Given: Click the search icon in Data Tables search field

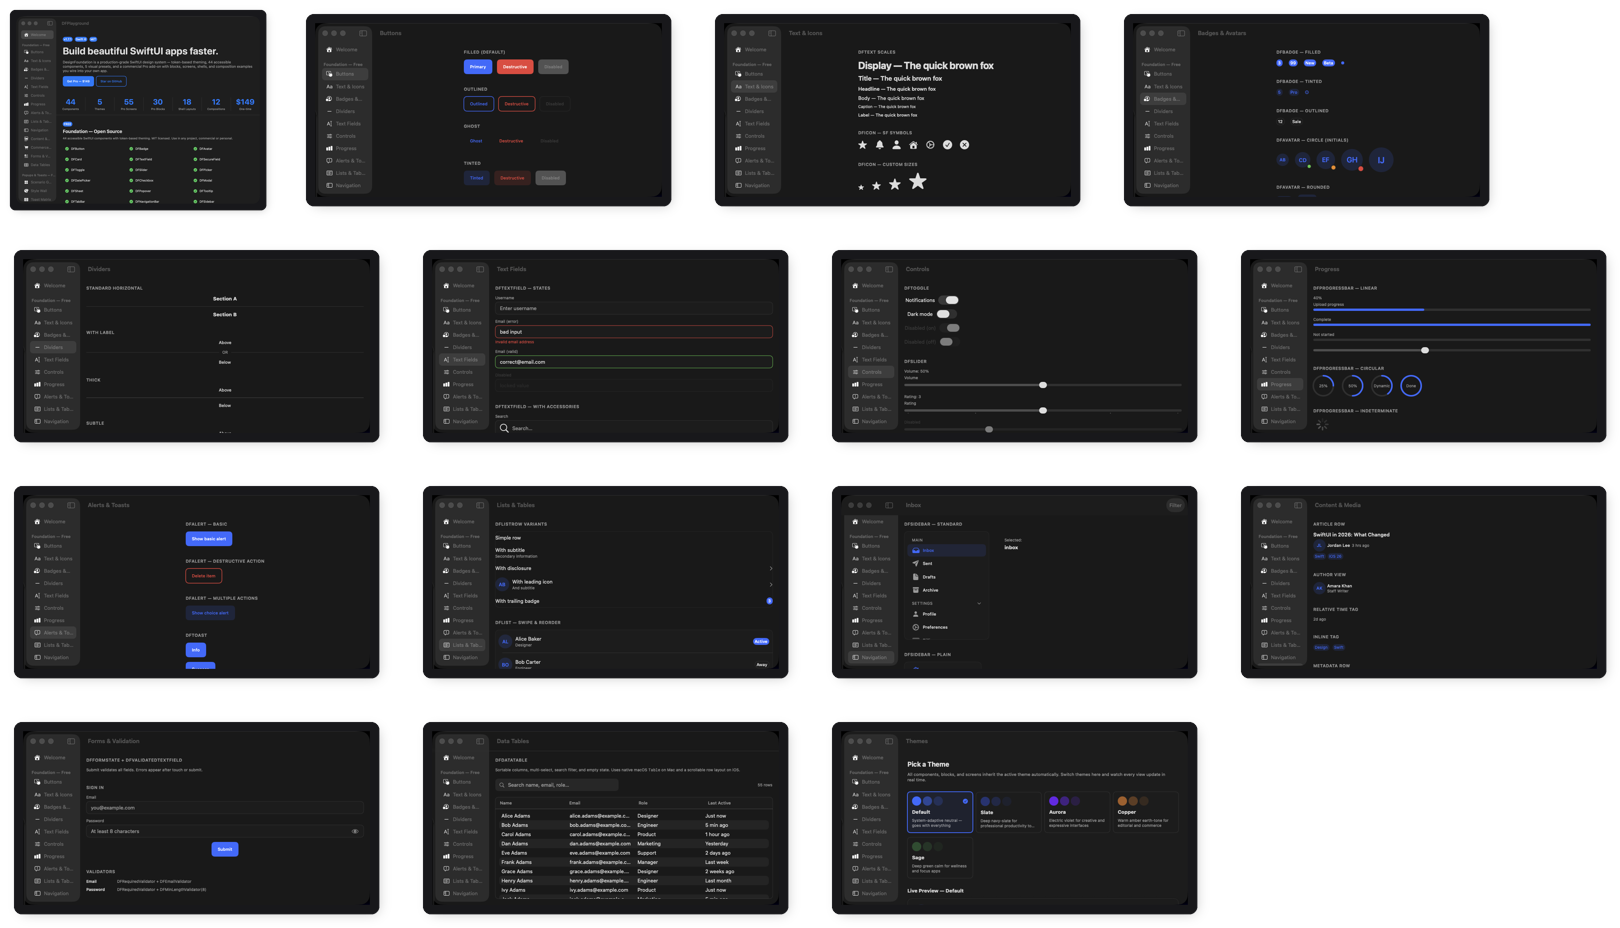Looking at the screenshot, I should [502, 785].
